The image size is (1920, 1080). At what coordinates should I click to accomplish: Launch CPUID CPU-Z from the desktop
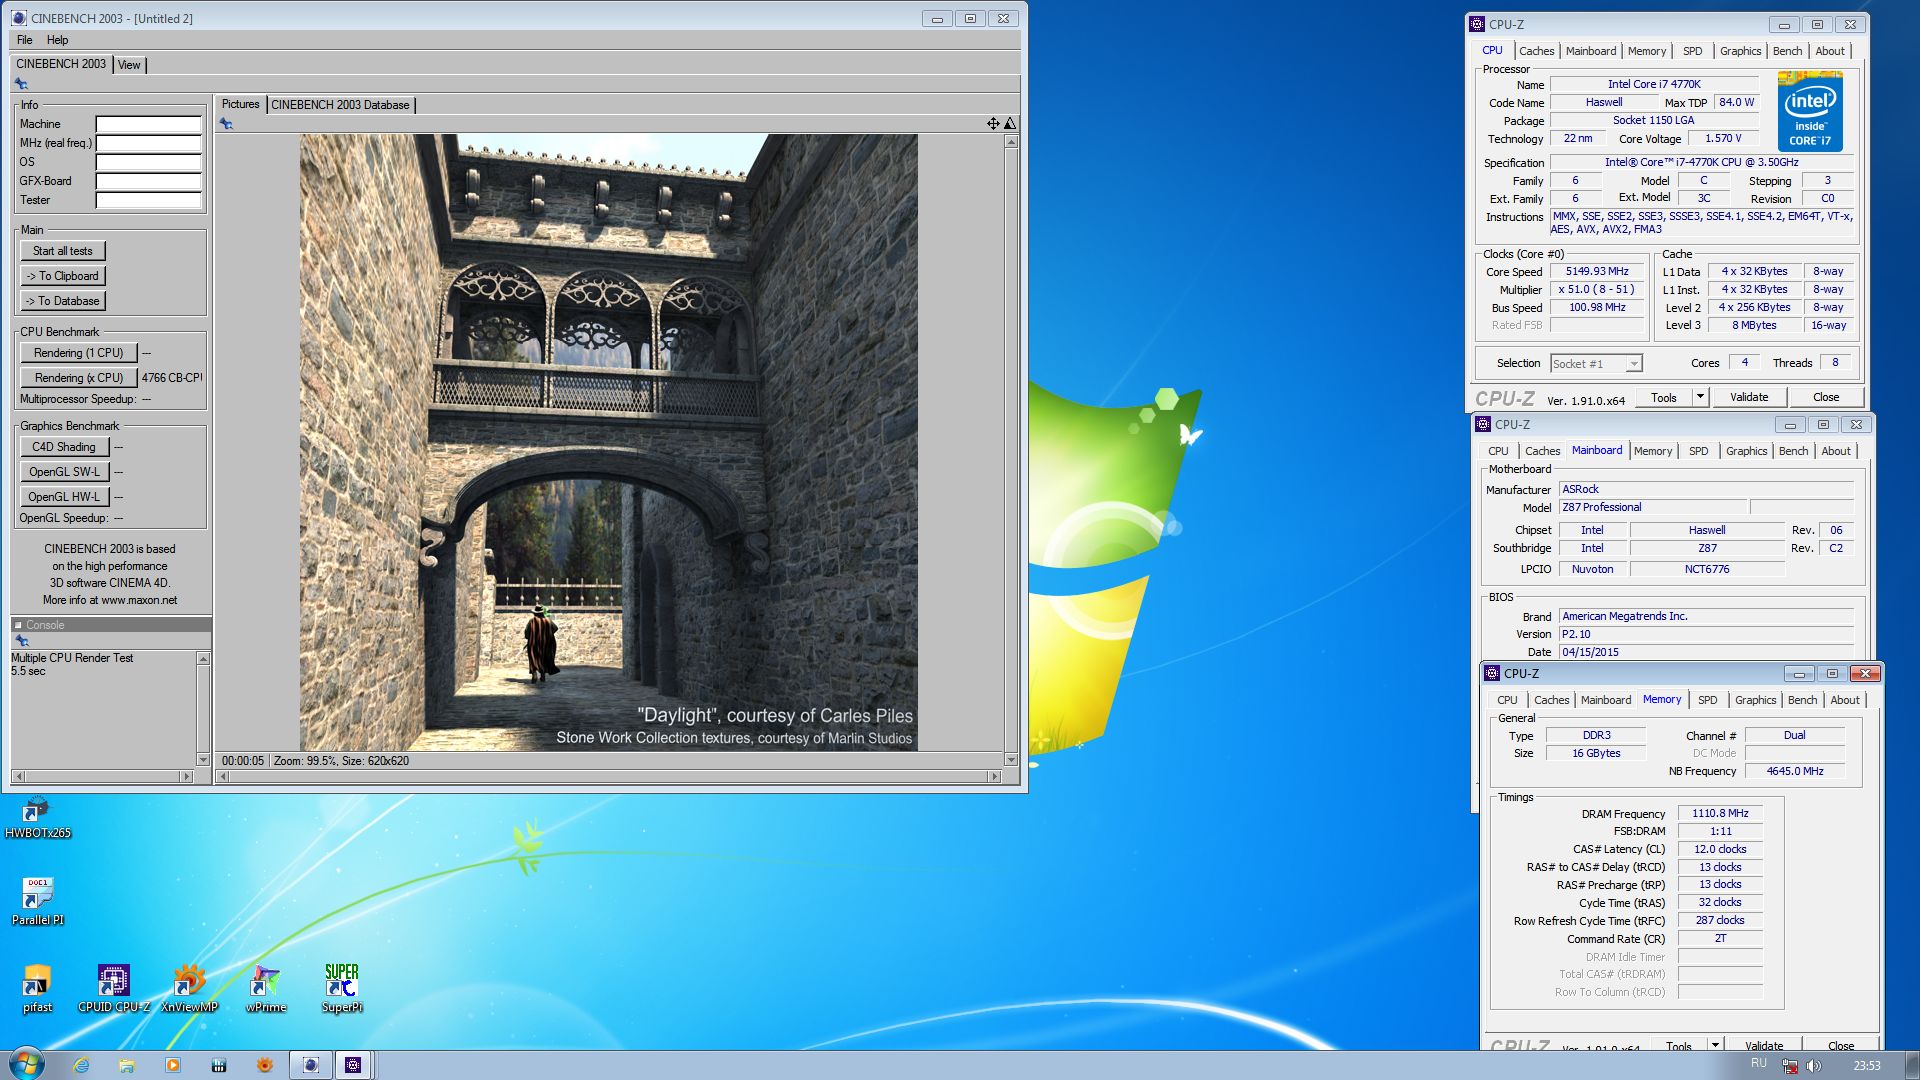[x=114, y=989]
